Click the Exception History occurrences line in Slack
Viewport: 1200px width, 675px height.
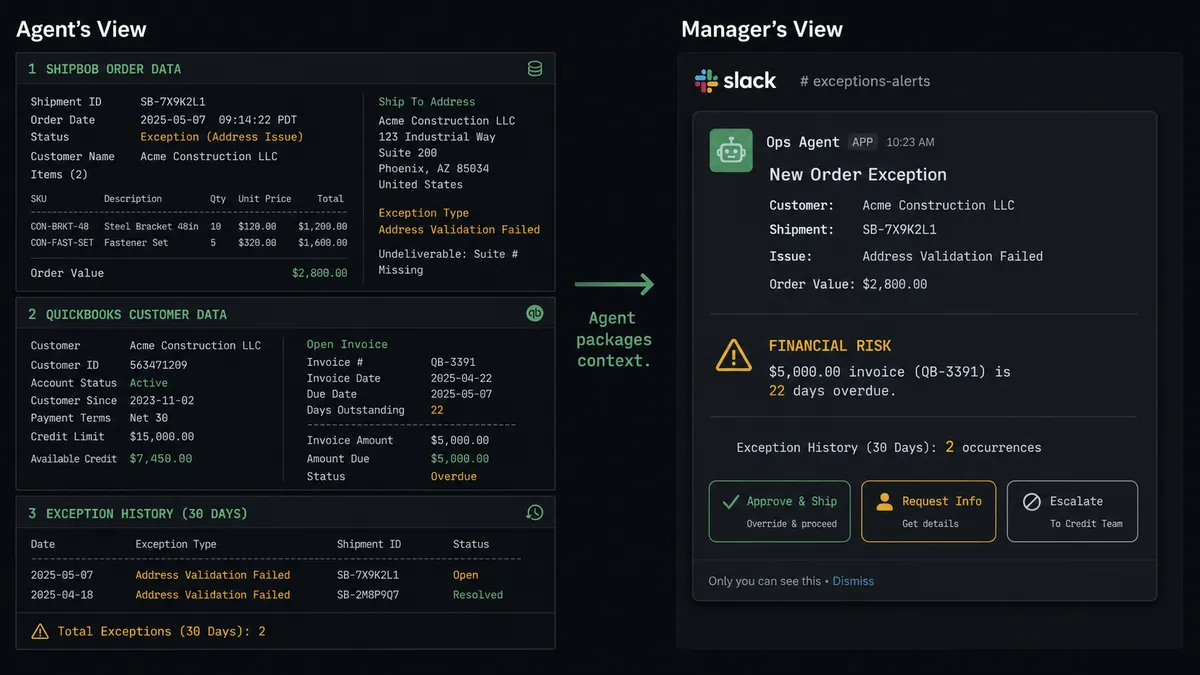(x=889, y=447)
